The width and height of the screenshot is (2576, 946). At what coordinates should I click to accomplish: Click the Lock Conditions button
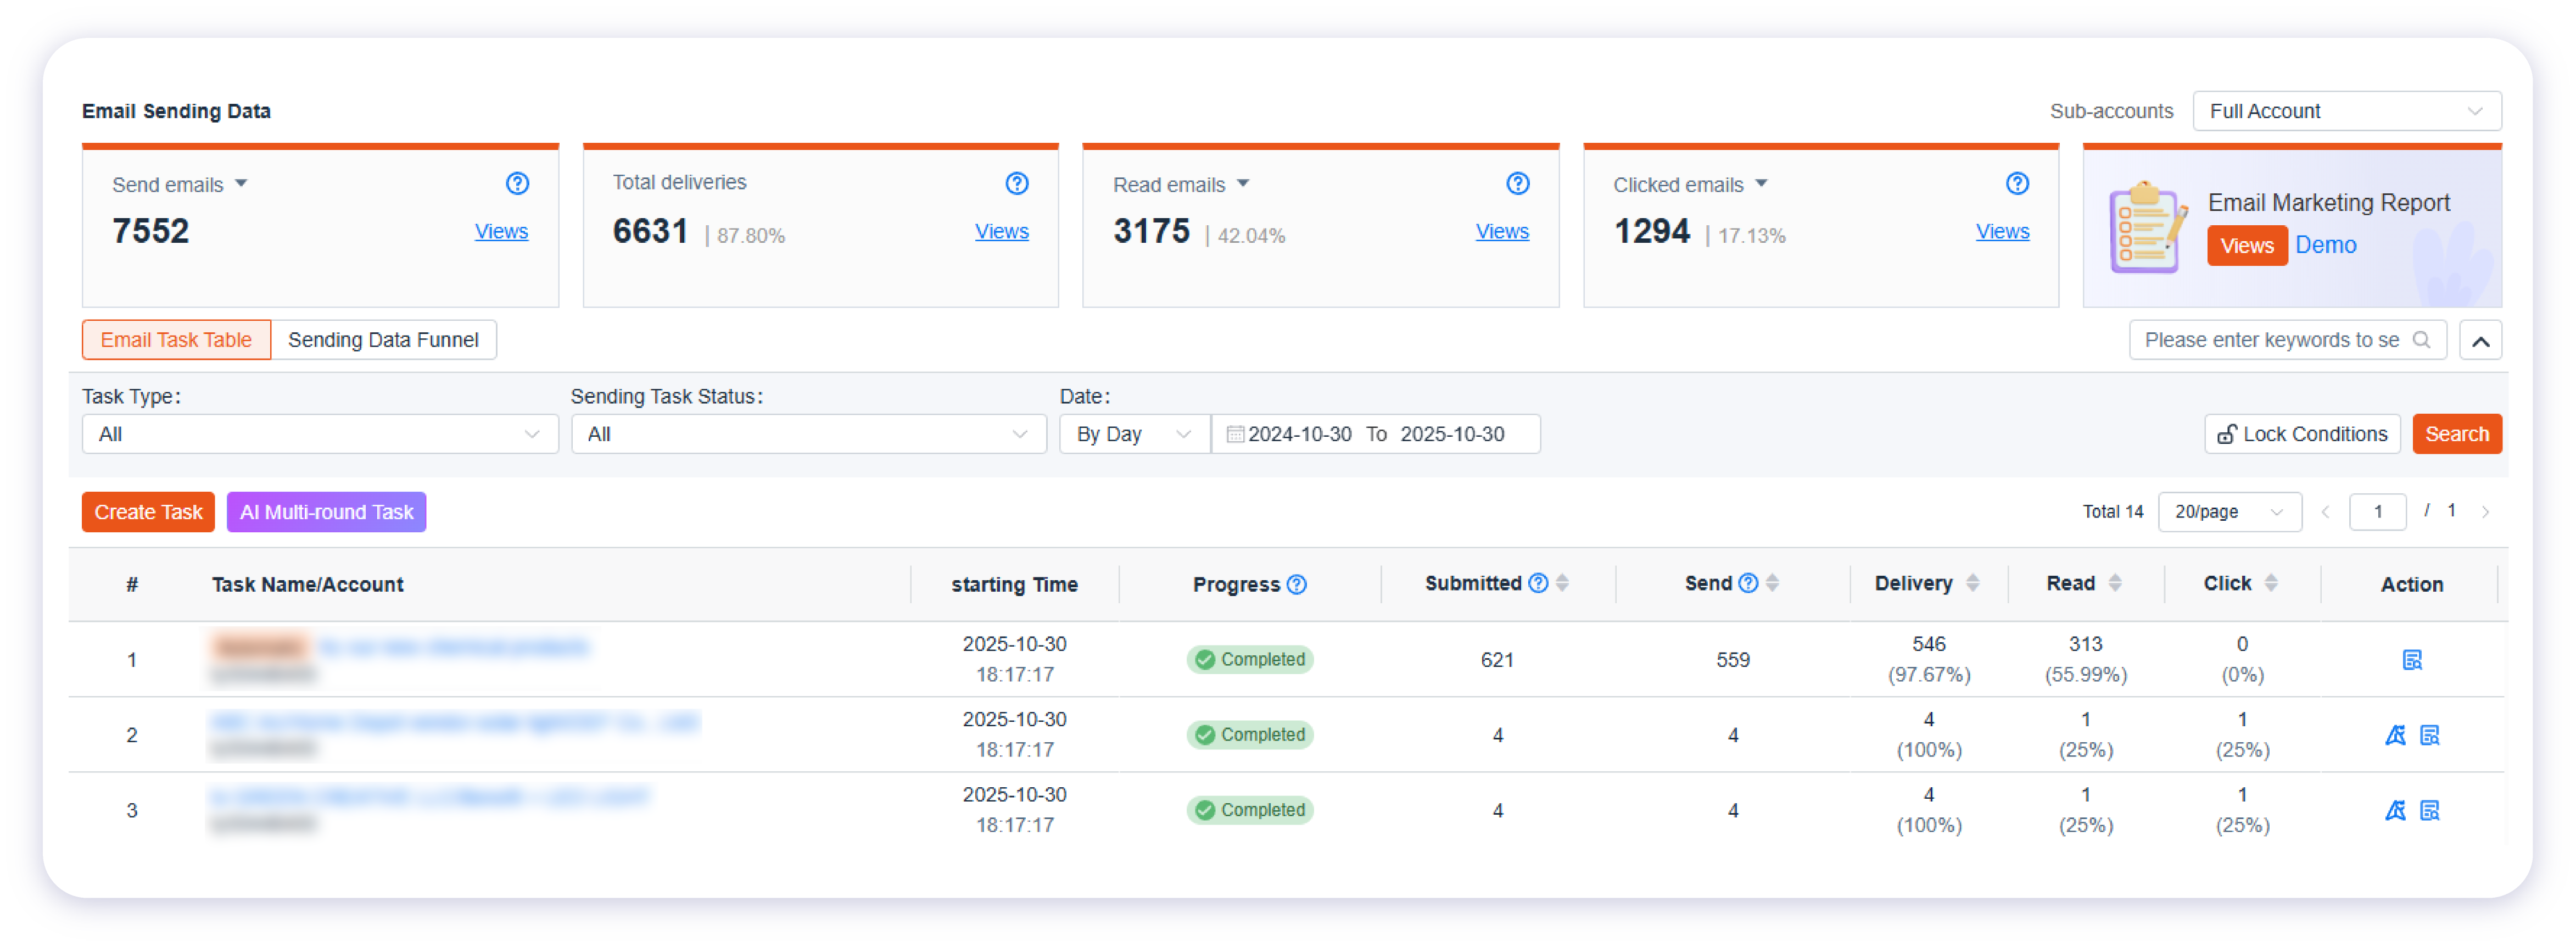click(x=2302, y=434)
